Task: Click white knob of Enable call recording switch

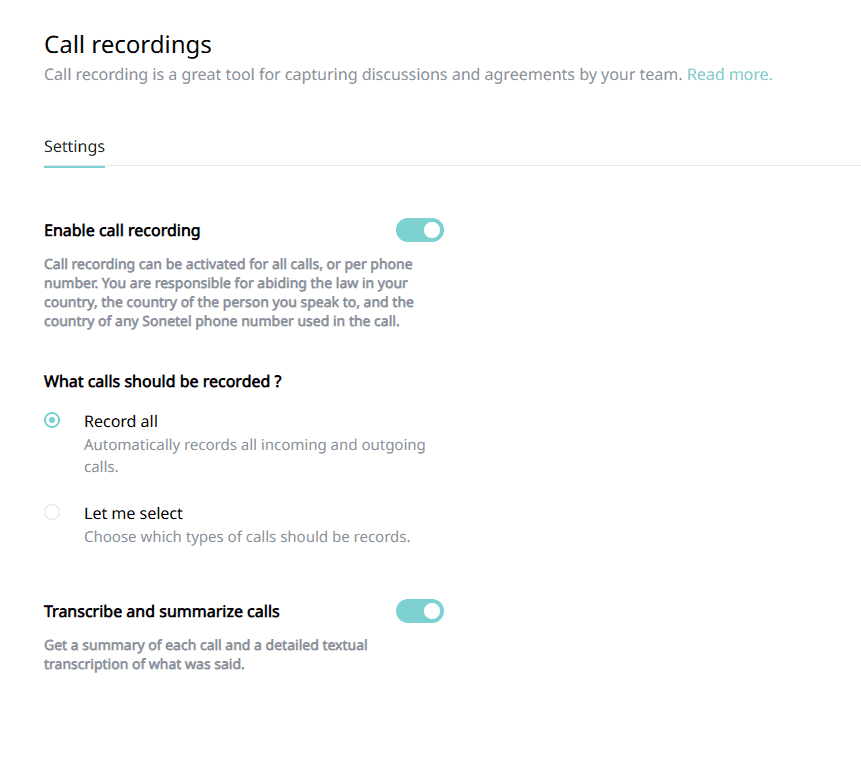Action: (431, 231)
